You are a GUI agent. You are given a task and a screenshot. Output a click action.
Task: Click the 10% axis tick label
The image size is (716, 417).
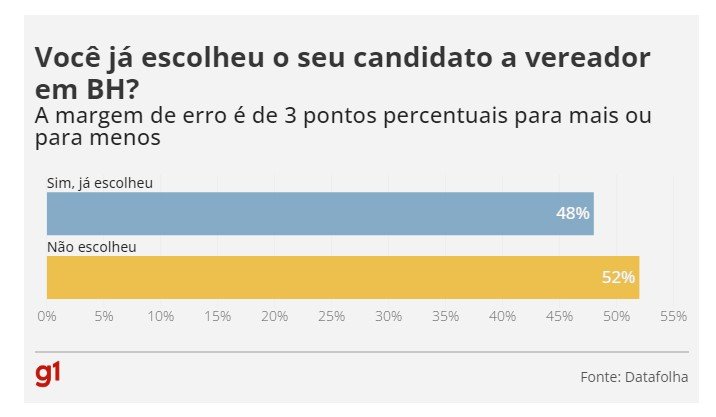pyautogui.click(x=161, y=316)
